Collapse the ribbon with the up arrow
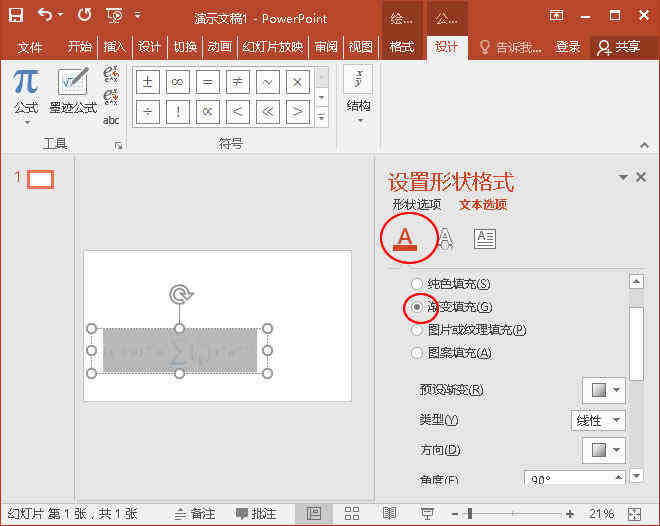The image size is (660, 526). click(x=644, y=145)
